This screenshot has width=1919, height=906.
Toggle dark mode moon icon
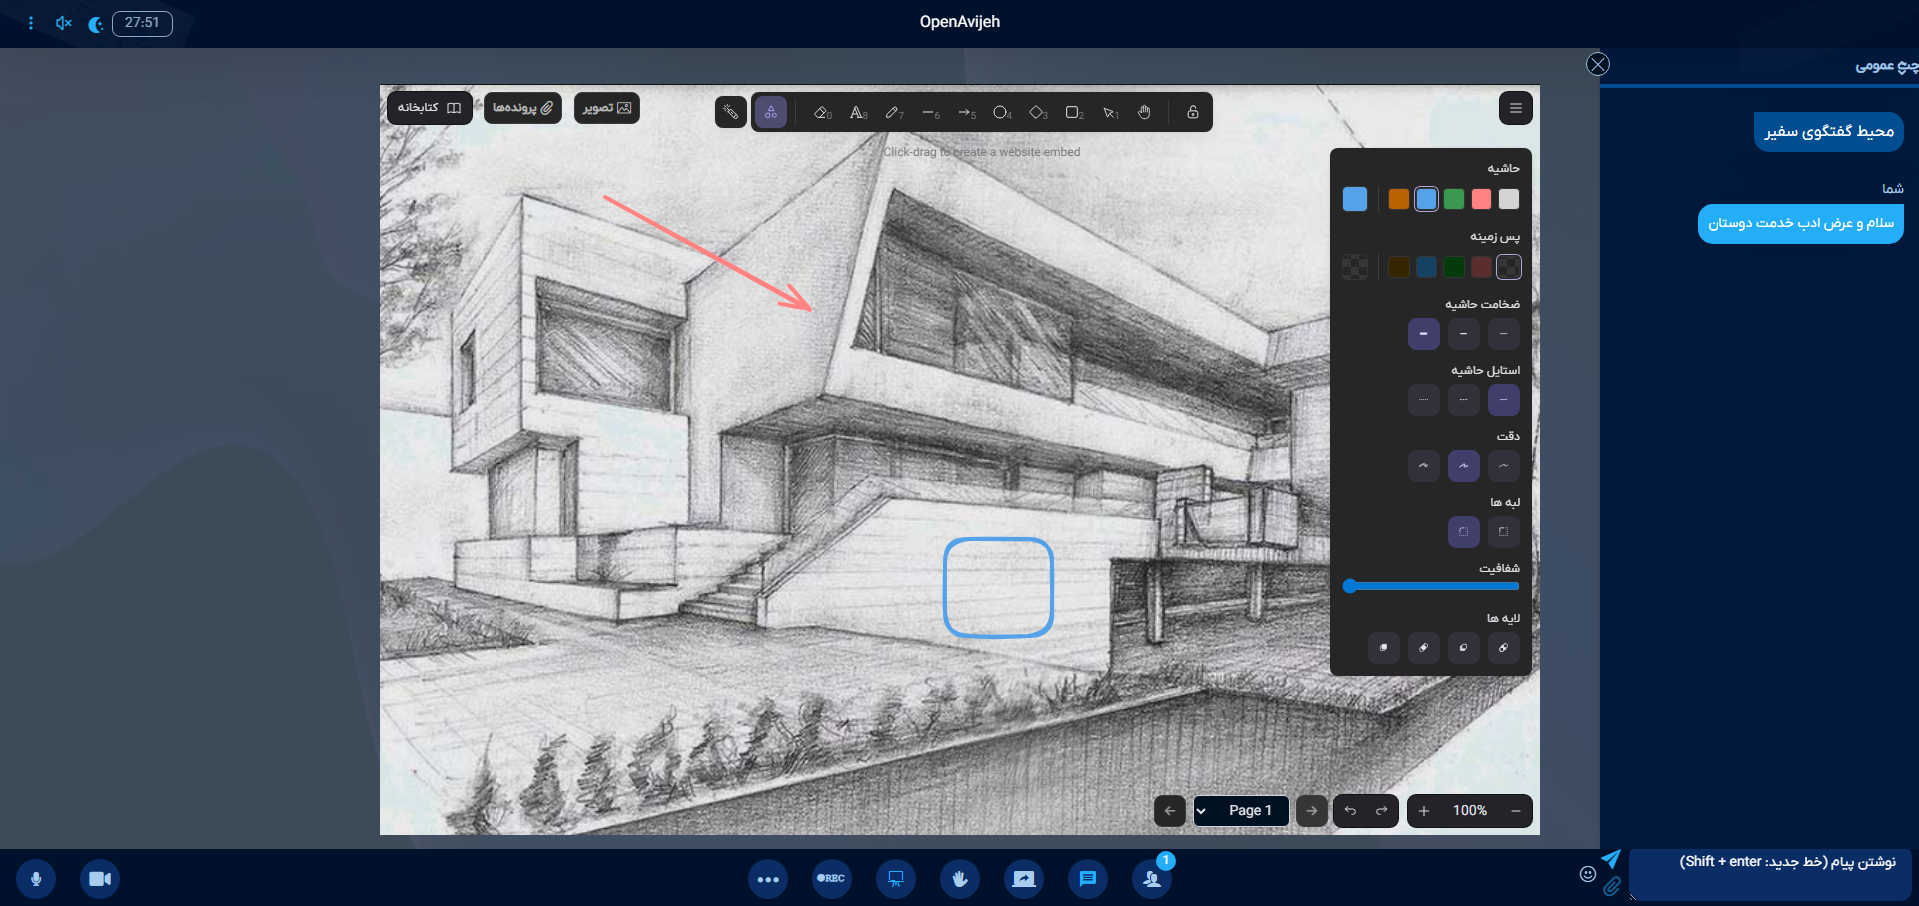pyautogui.click(x=96, y=24)
